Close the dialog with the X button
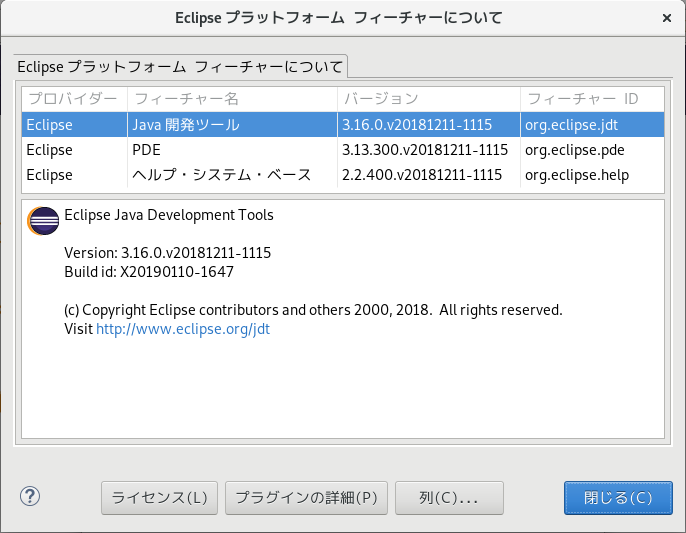 point(667,18)
